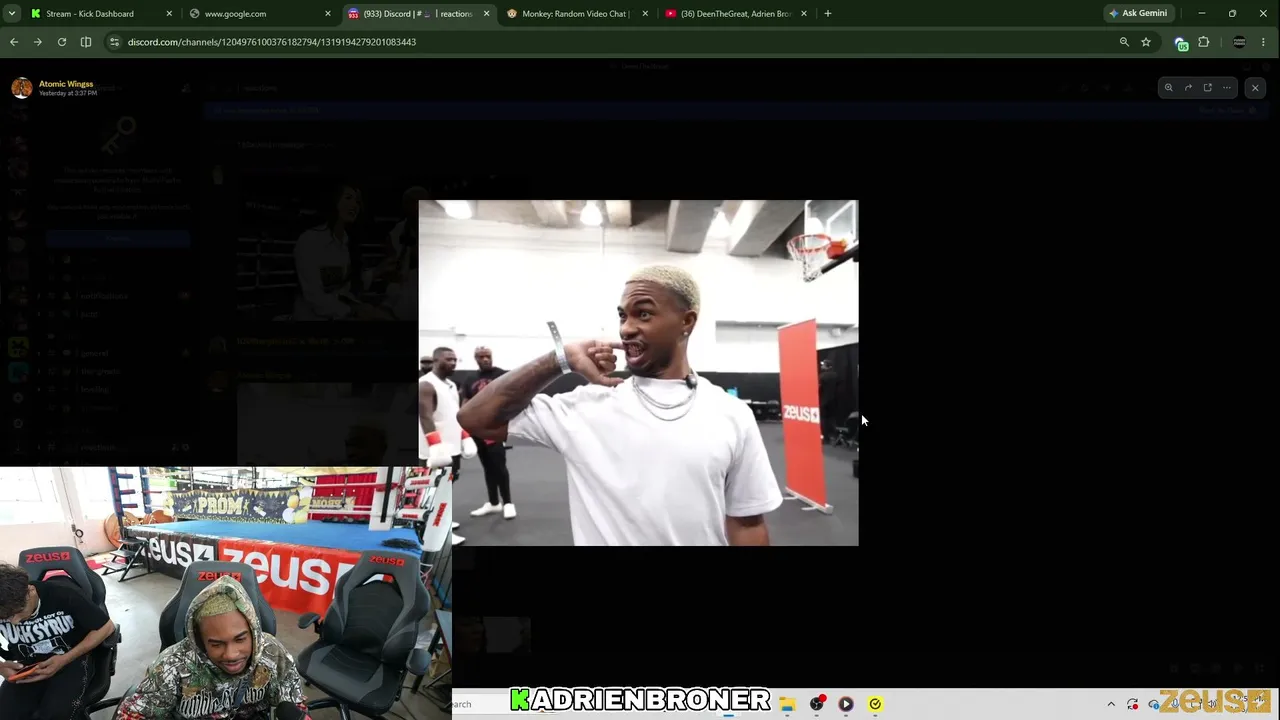Forward the image using the arrow icon

(1188, 88)
